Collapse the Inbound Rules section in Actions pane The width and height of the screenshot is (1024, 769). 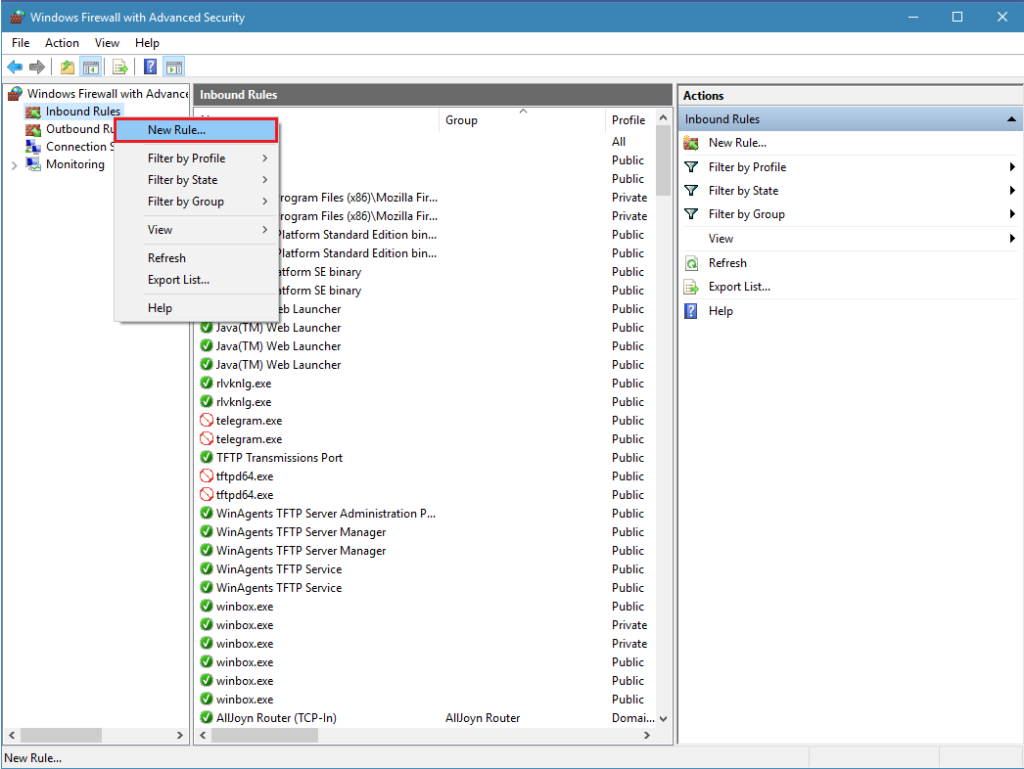pyautogui.click(x=1011, y=119)
